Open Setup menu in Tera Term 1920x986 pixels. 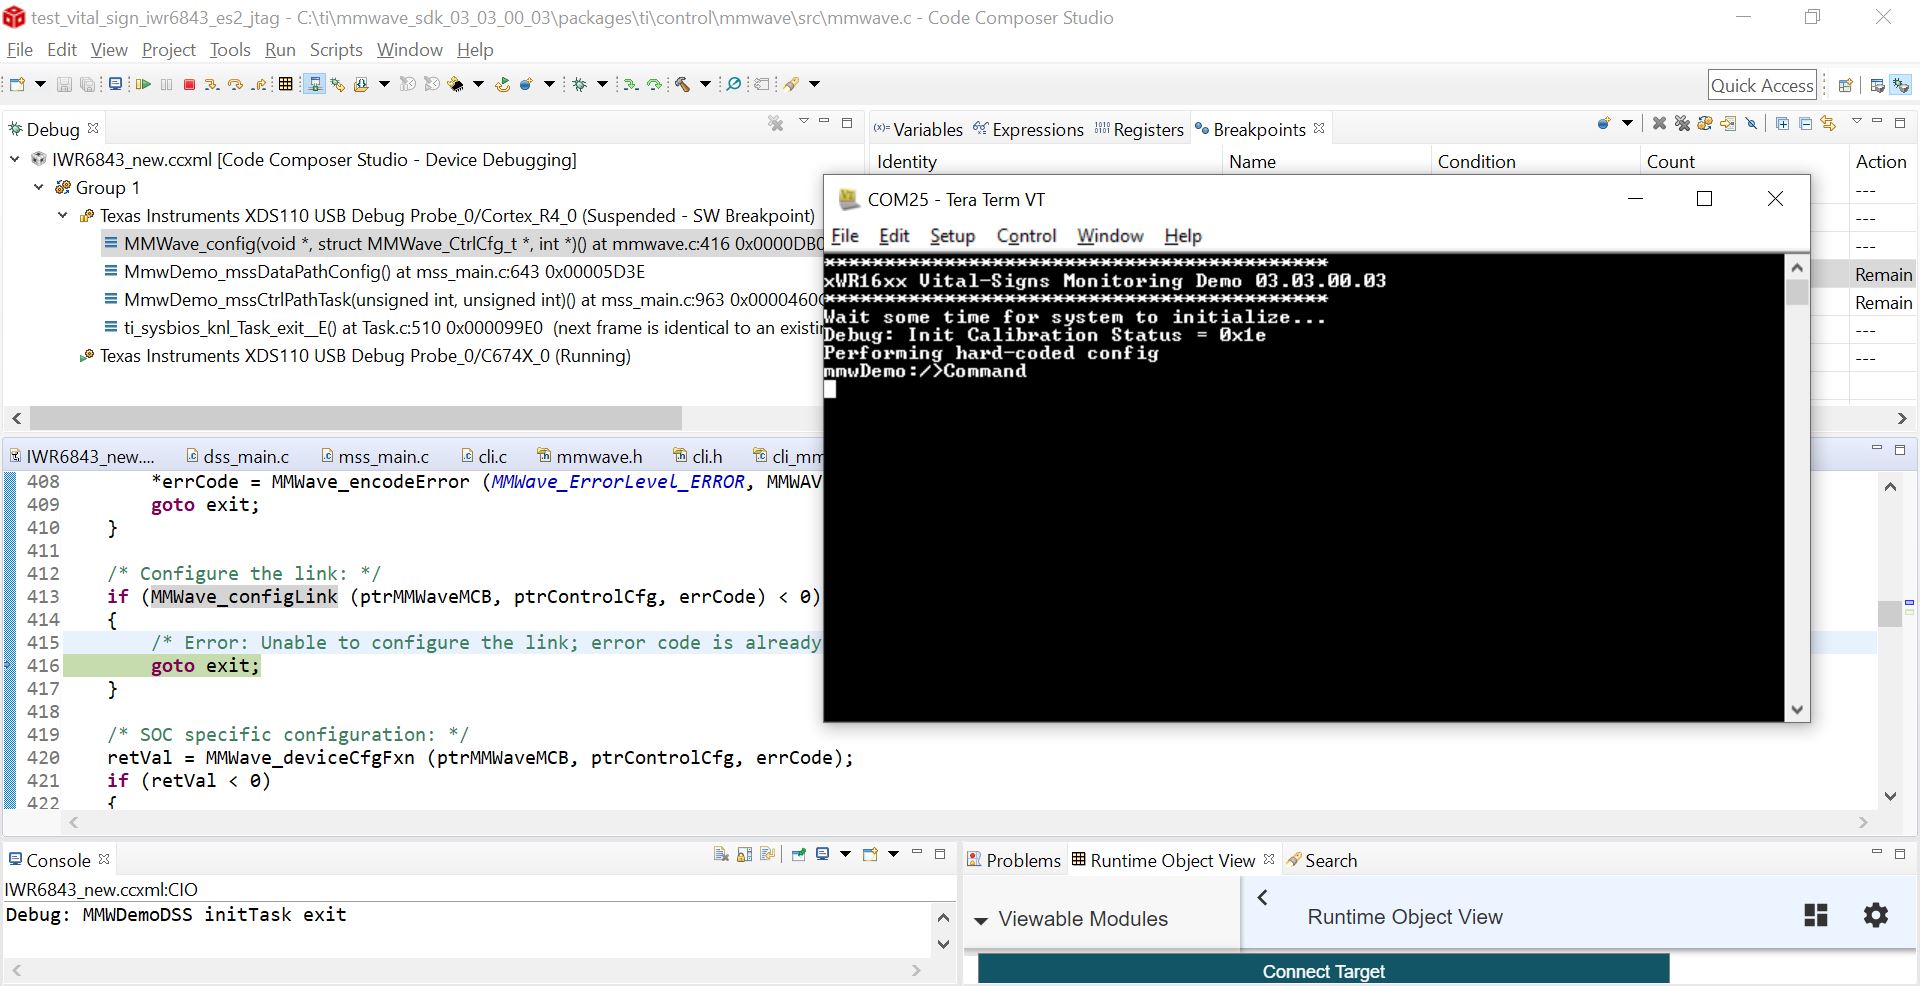click(x=952, y=236)
